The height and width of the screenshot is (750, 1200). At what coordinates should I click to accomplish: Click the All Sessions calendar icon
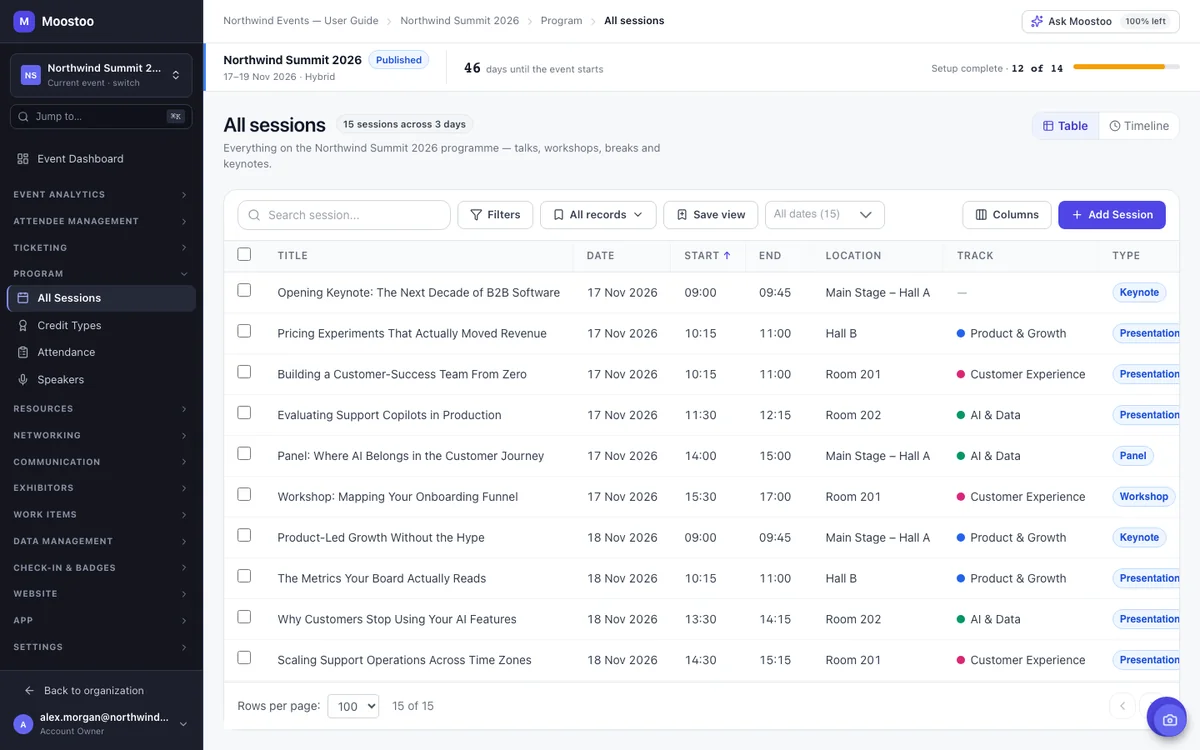23,298
